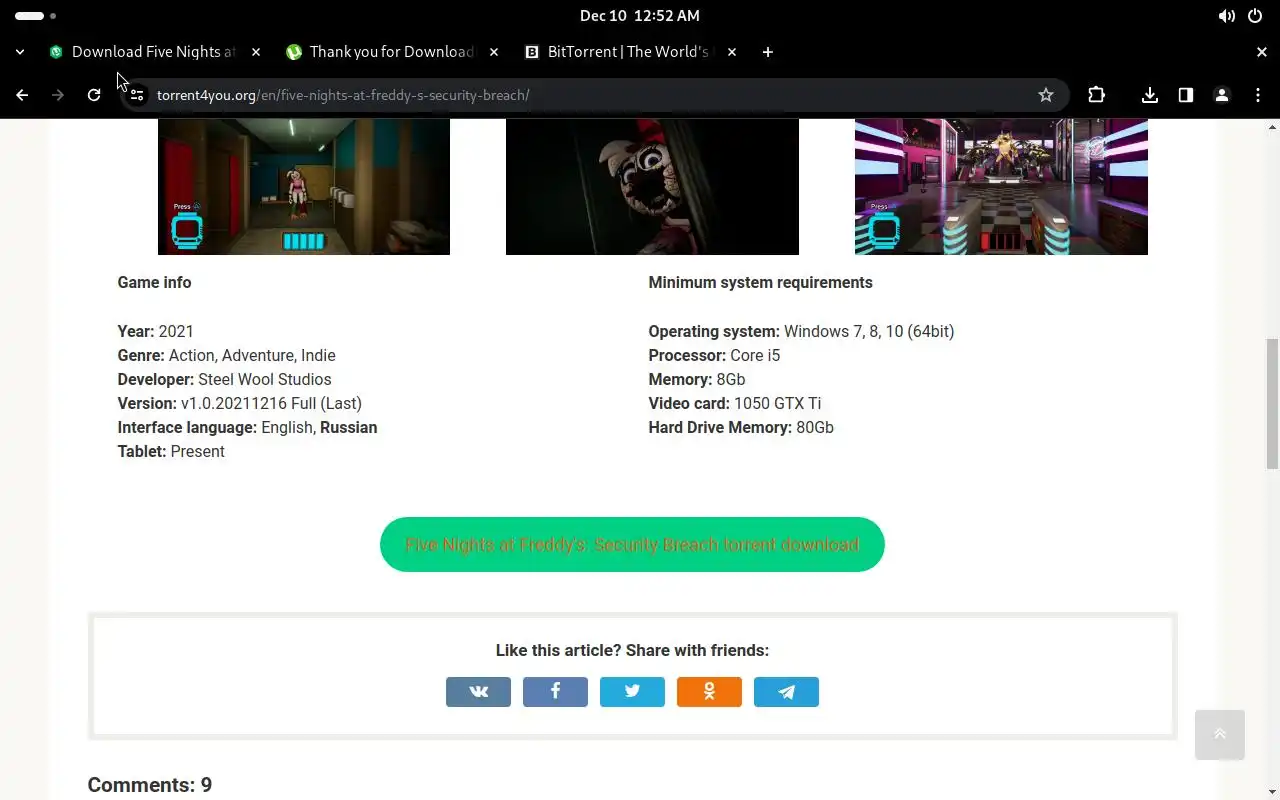Bookmark this page with the star icon
Screen dimensions: 1280x800
tap(1046, 95)
